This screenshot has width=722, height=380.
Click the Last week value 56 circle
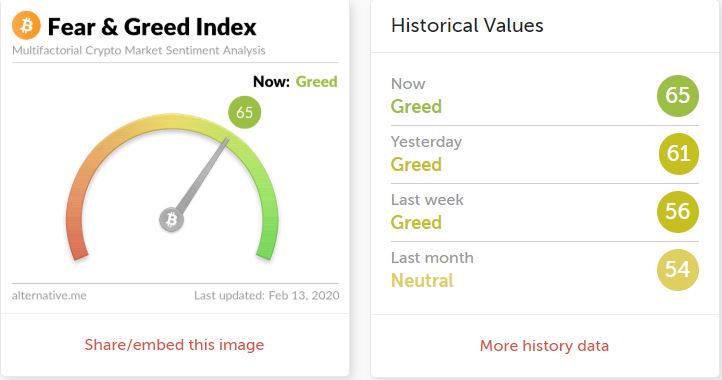click(x=678, y=212)
